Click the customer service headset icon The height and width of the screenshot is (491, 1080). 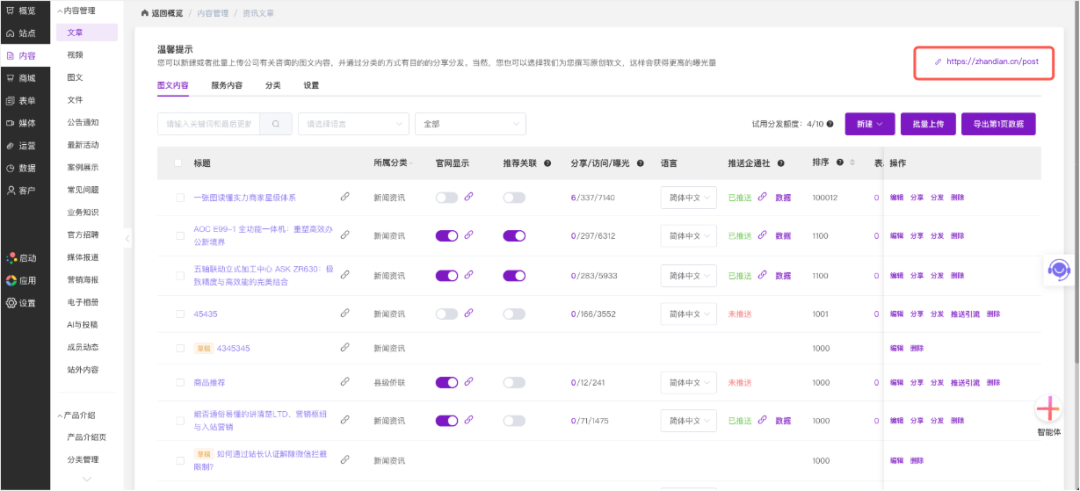1058,269
